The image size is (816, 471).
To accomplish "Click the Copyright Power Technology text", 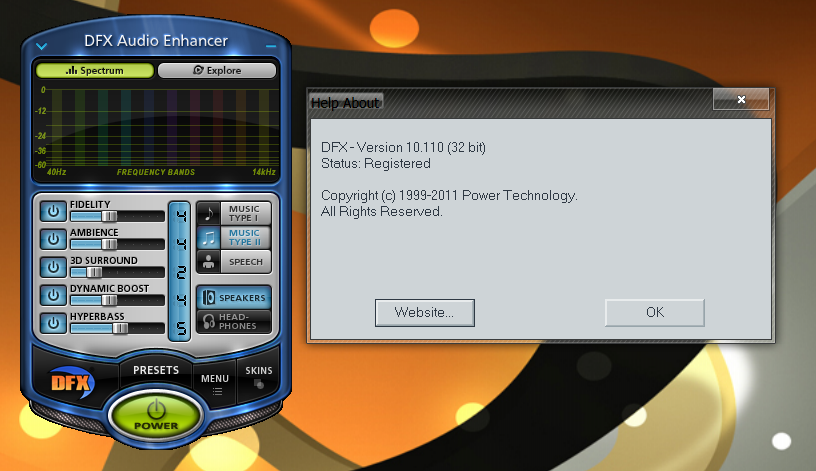I will [x=449, y=196].
